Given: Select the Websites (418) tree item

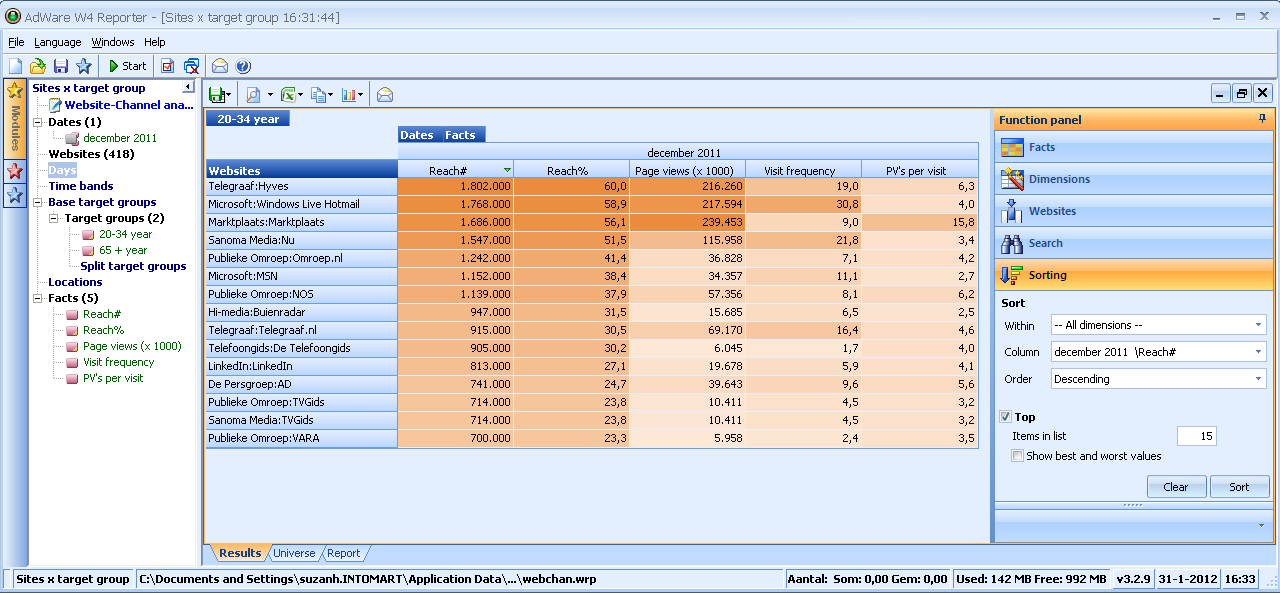Looking at the screenshot, I should (x=91, y=154).
